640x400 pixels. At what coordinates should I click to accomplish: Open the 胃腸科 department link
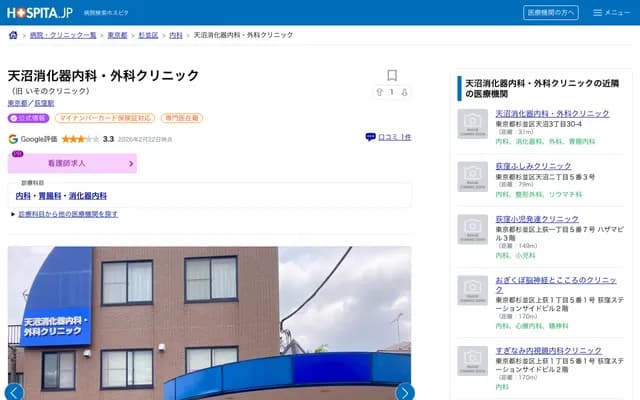50,196
